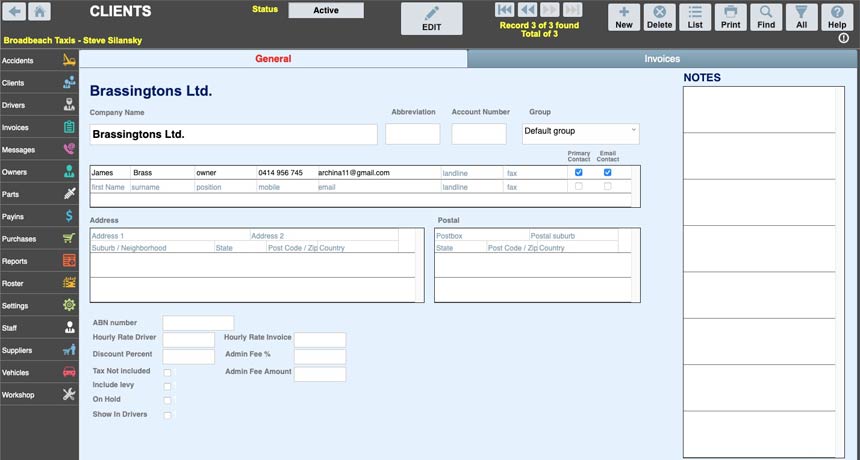Enable the Tax Not Included checkbox

pyautogui.click(x=167, y=372)
